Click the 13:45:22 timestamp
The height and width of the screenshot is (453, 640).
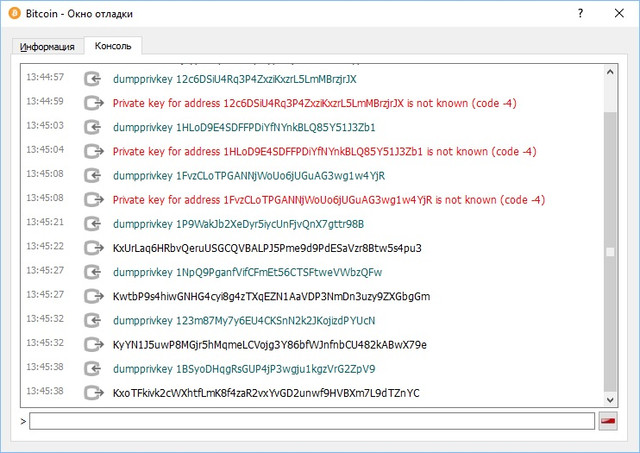click(45, 246)
